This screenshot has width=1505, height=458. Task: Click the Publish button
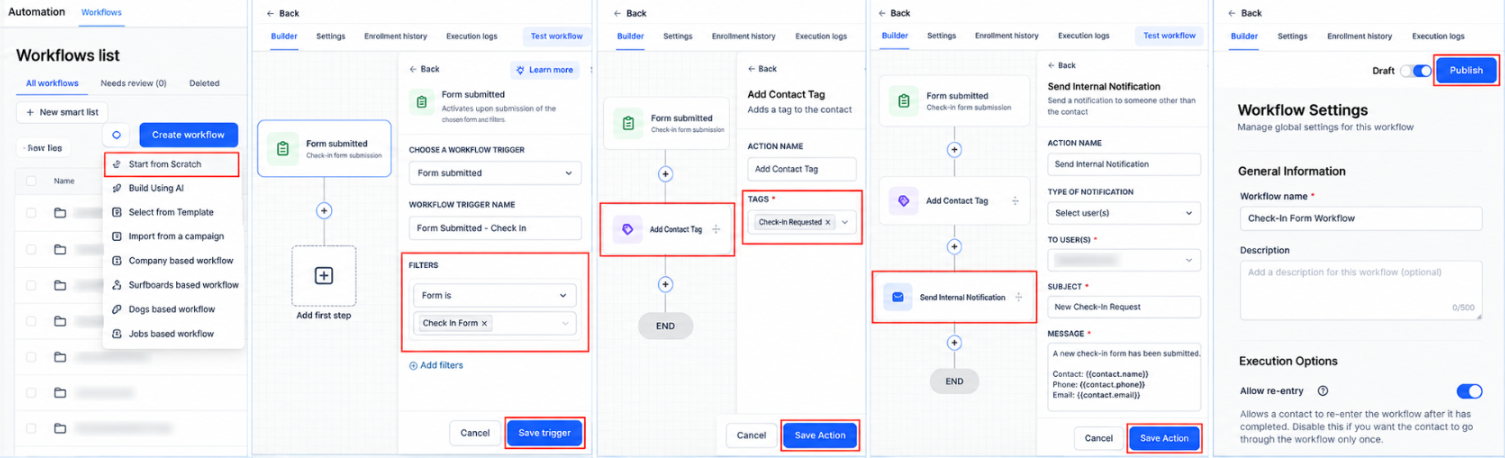pos(1466,71)
